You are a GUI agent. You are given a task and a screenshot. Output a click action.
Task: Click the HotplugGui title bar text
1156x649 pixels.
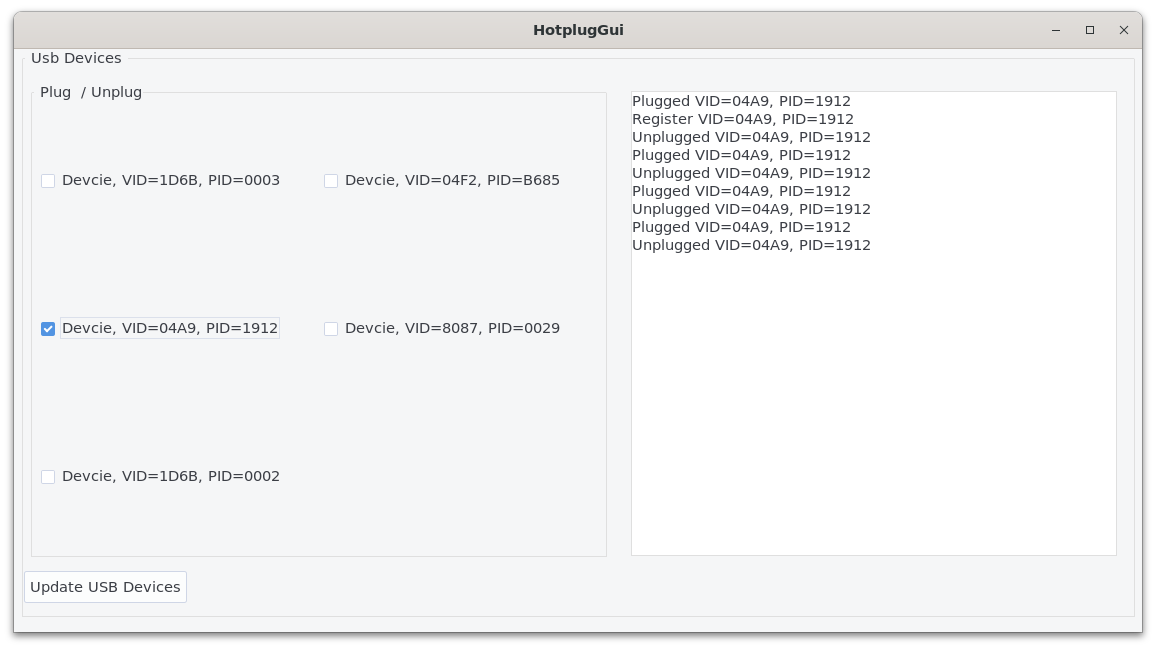(578, 30)
